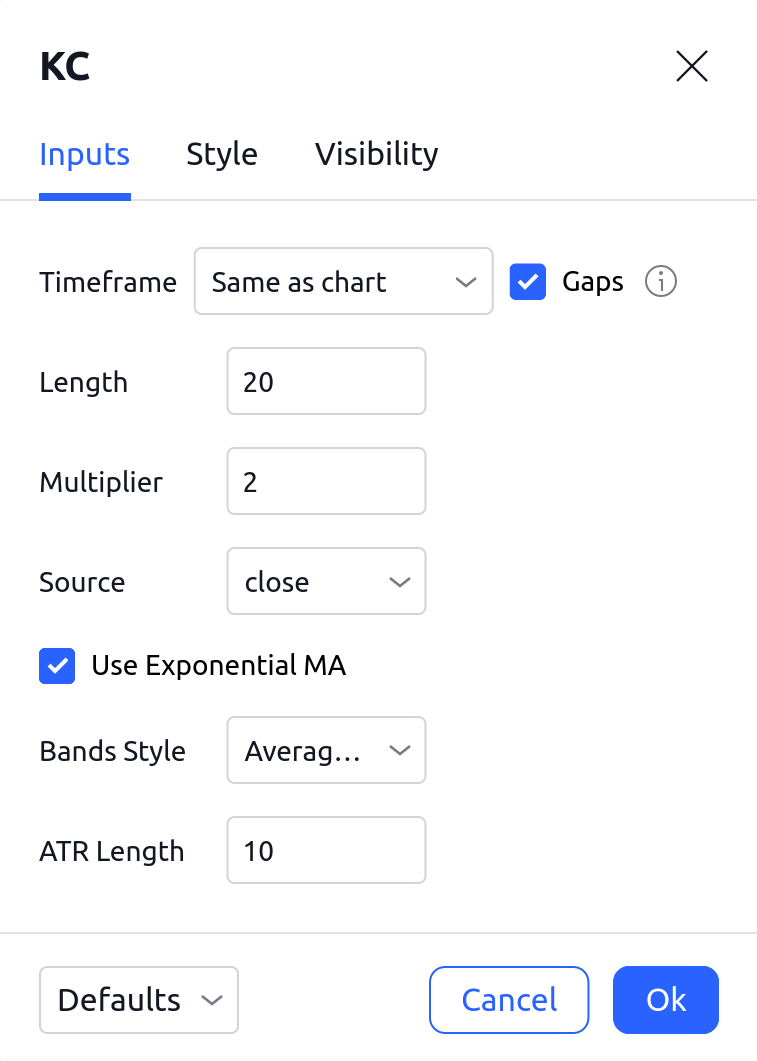Click the chevron arrow in Timeframe dropdown

tap(465, 282)
